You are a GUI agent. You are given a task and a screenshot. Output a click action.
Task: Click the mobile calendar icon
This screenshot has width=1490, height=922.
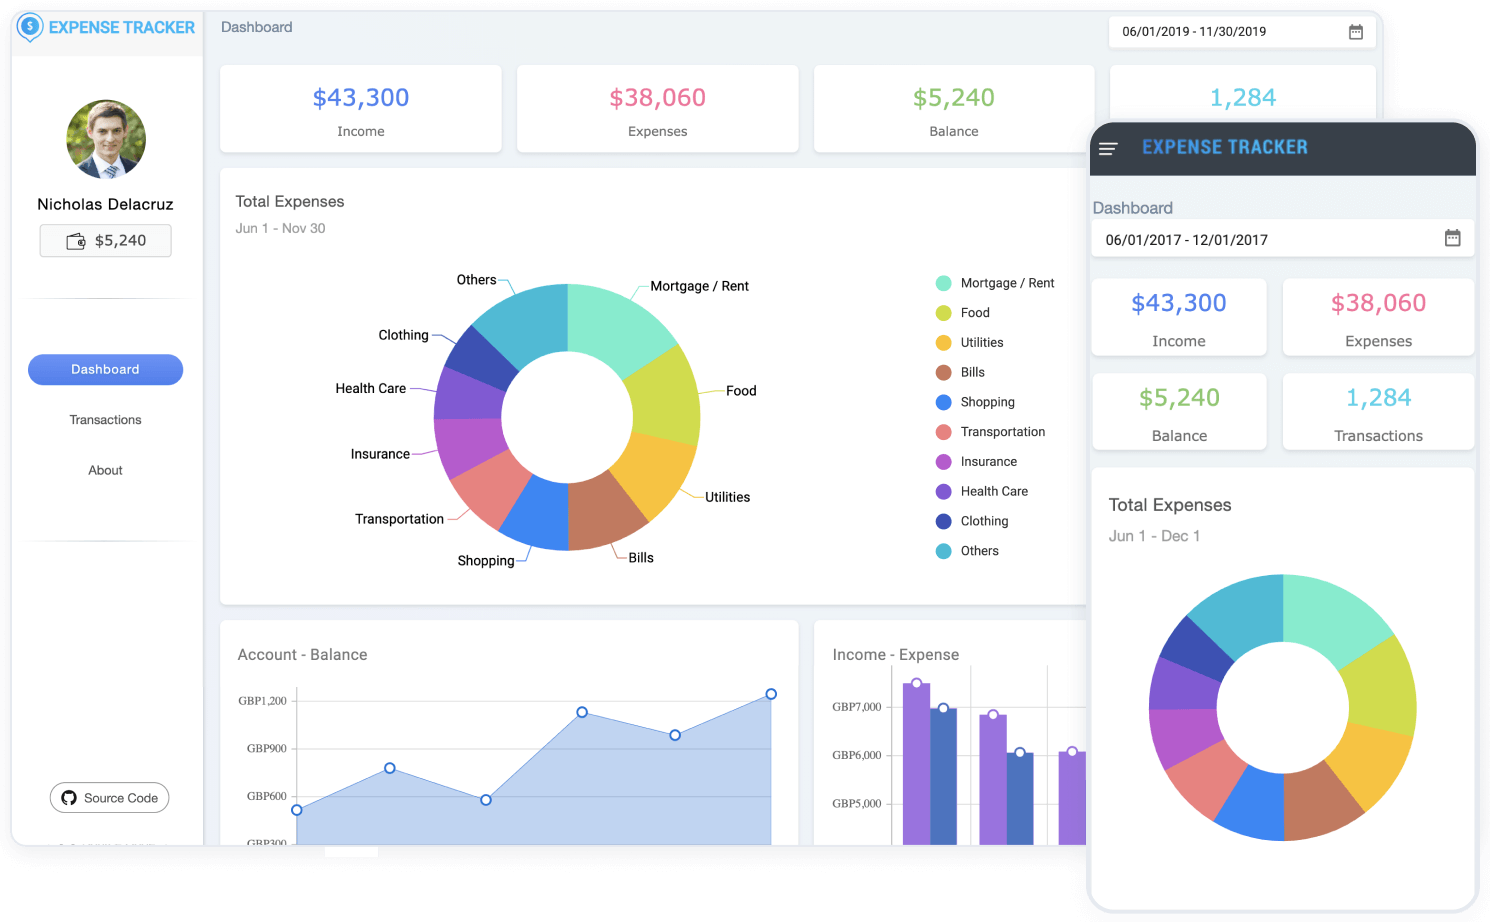click(1452, 238)
